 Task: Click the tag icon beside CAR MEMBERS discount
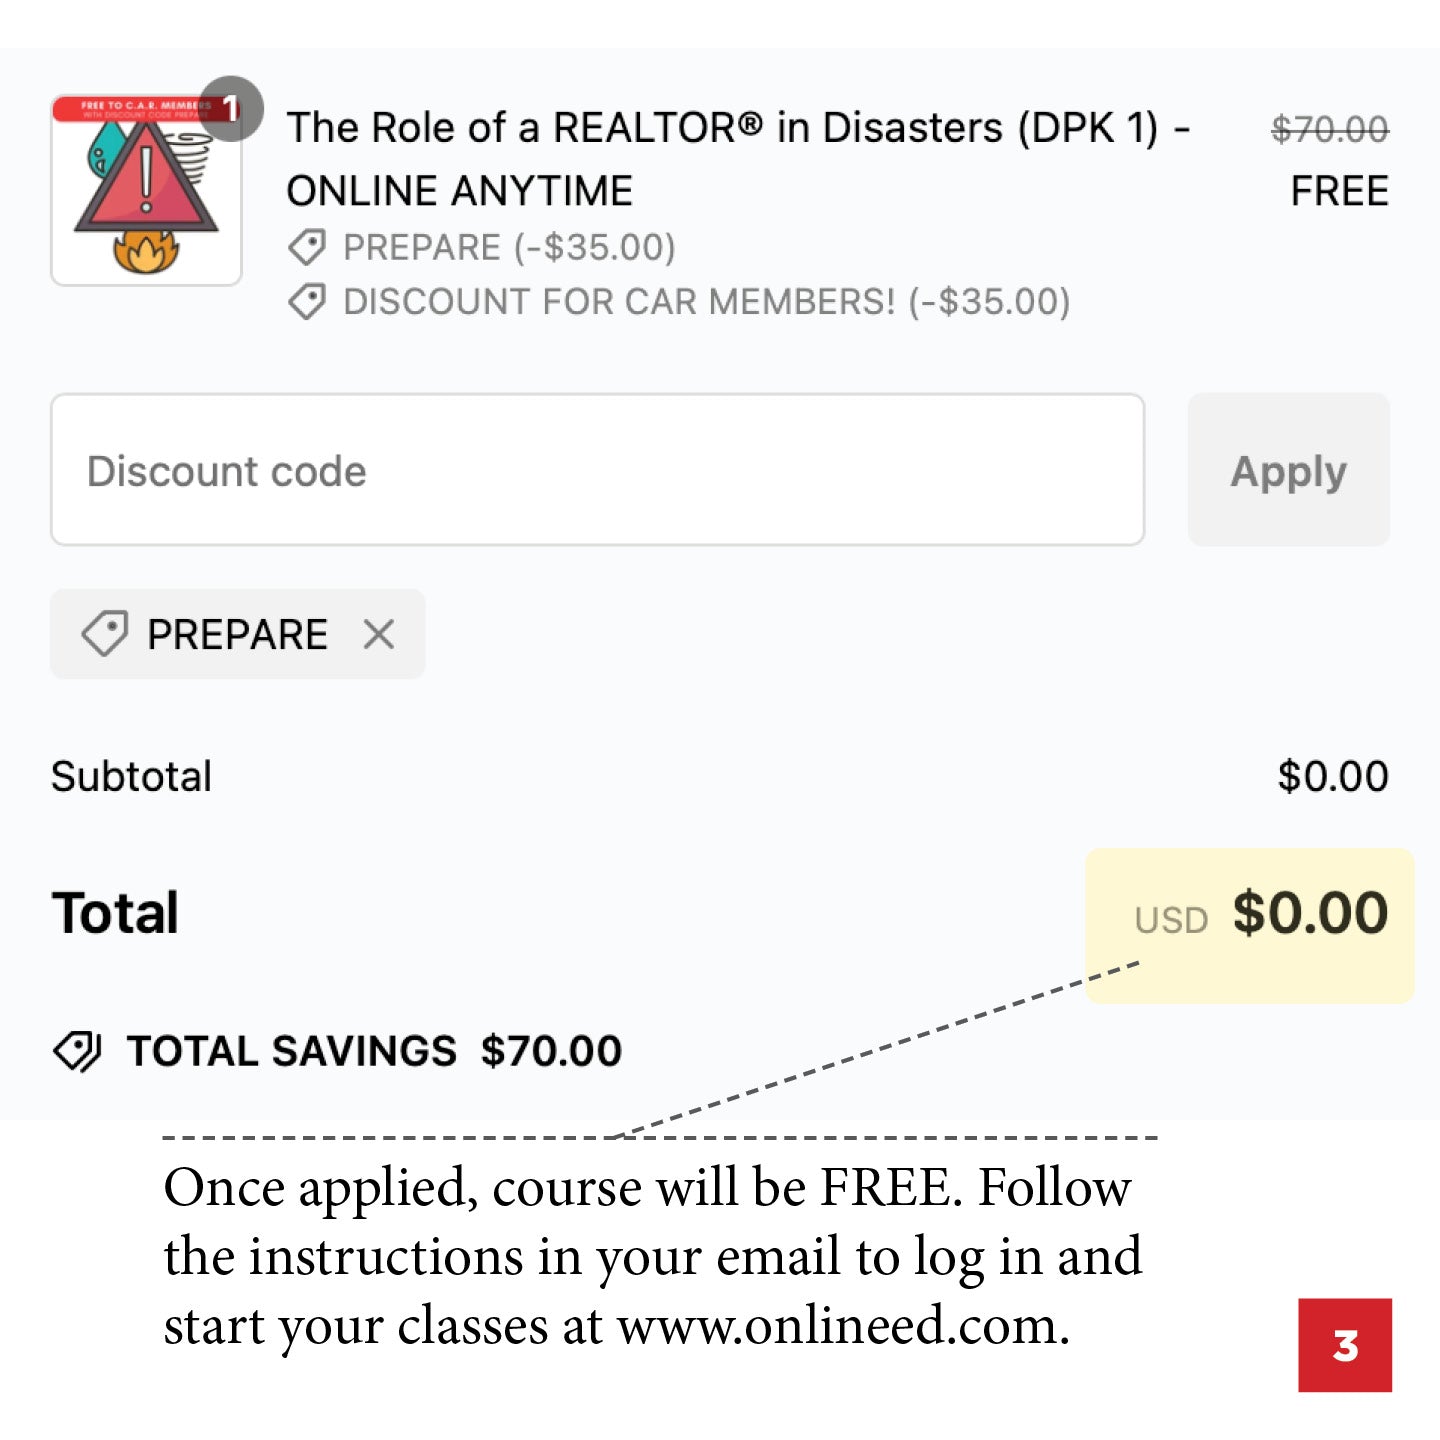[309, 301]
